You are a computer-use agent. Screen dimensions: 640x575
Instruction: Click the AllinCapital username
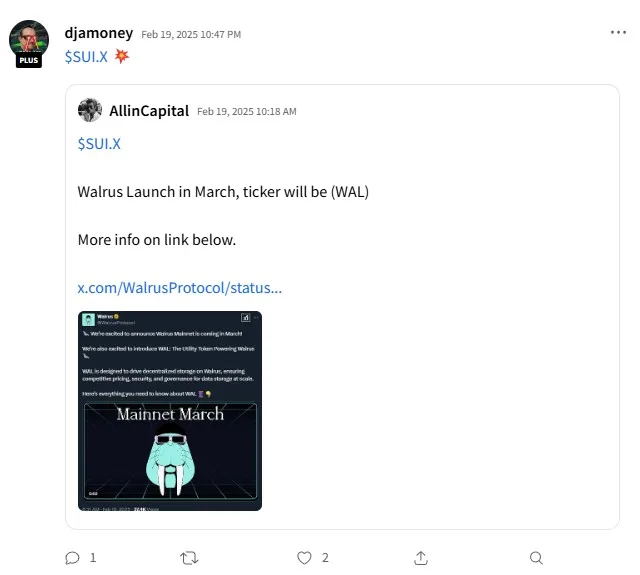149,111
